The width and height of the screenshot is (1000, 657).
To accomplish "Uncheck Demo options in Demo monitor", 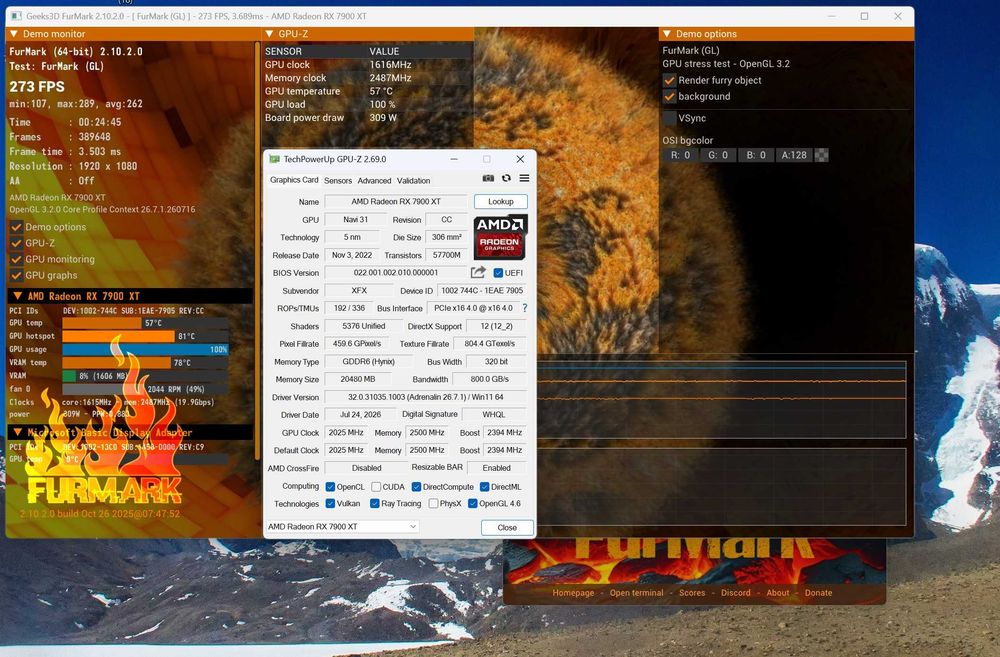I will 16,227.
